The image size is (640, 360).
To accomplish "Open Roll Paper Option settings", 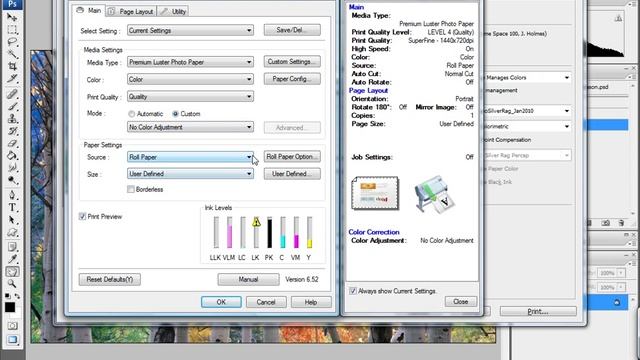I will (292, 157).
